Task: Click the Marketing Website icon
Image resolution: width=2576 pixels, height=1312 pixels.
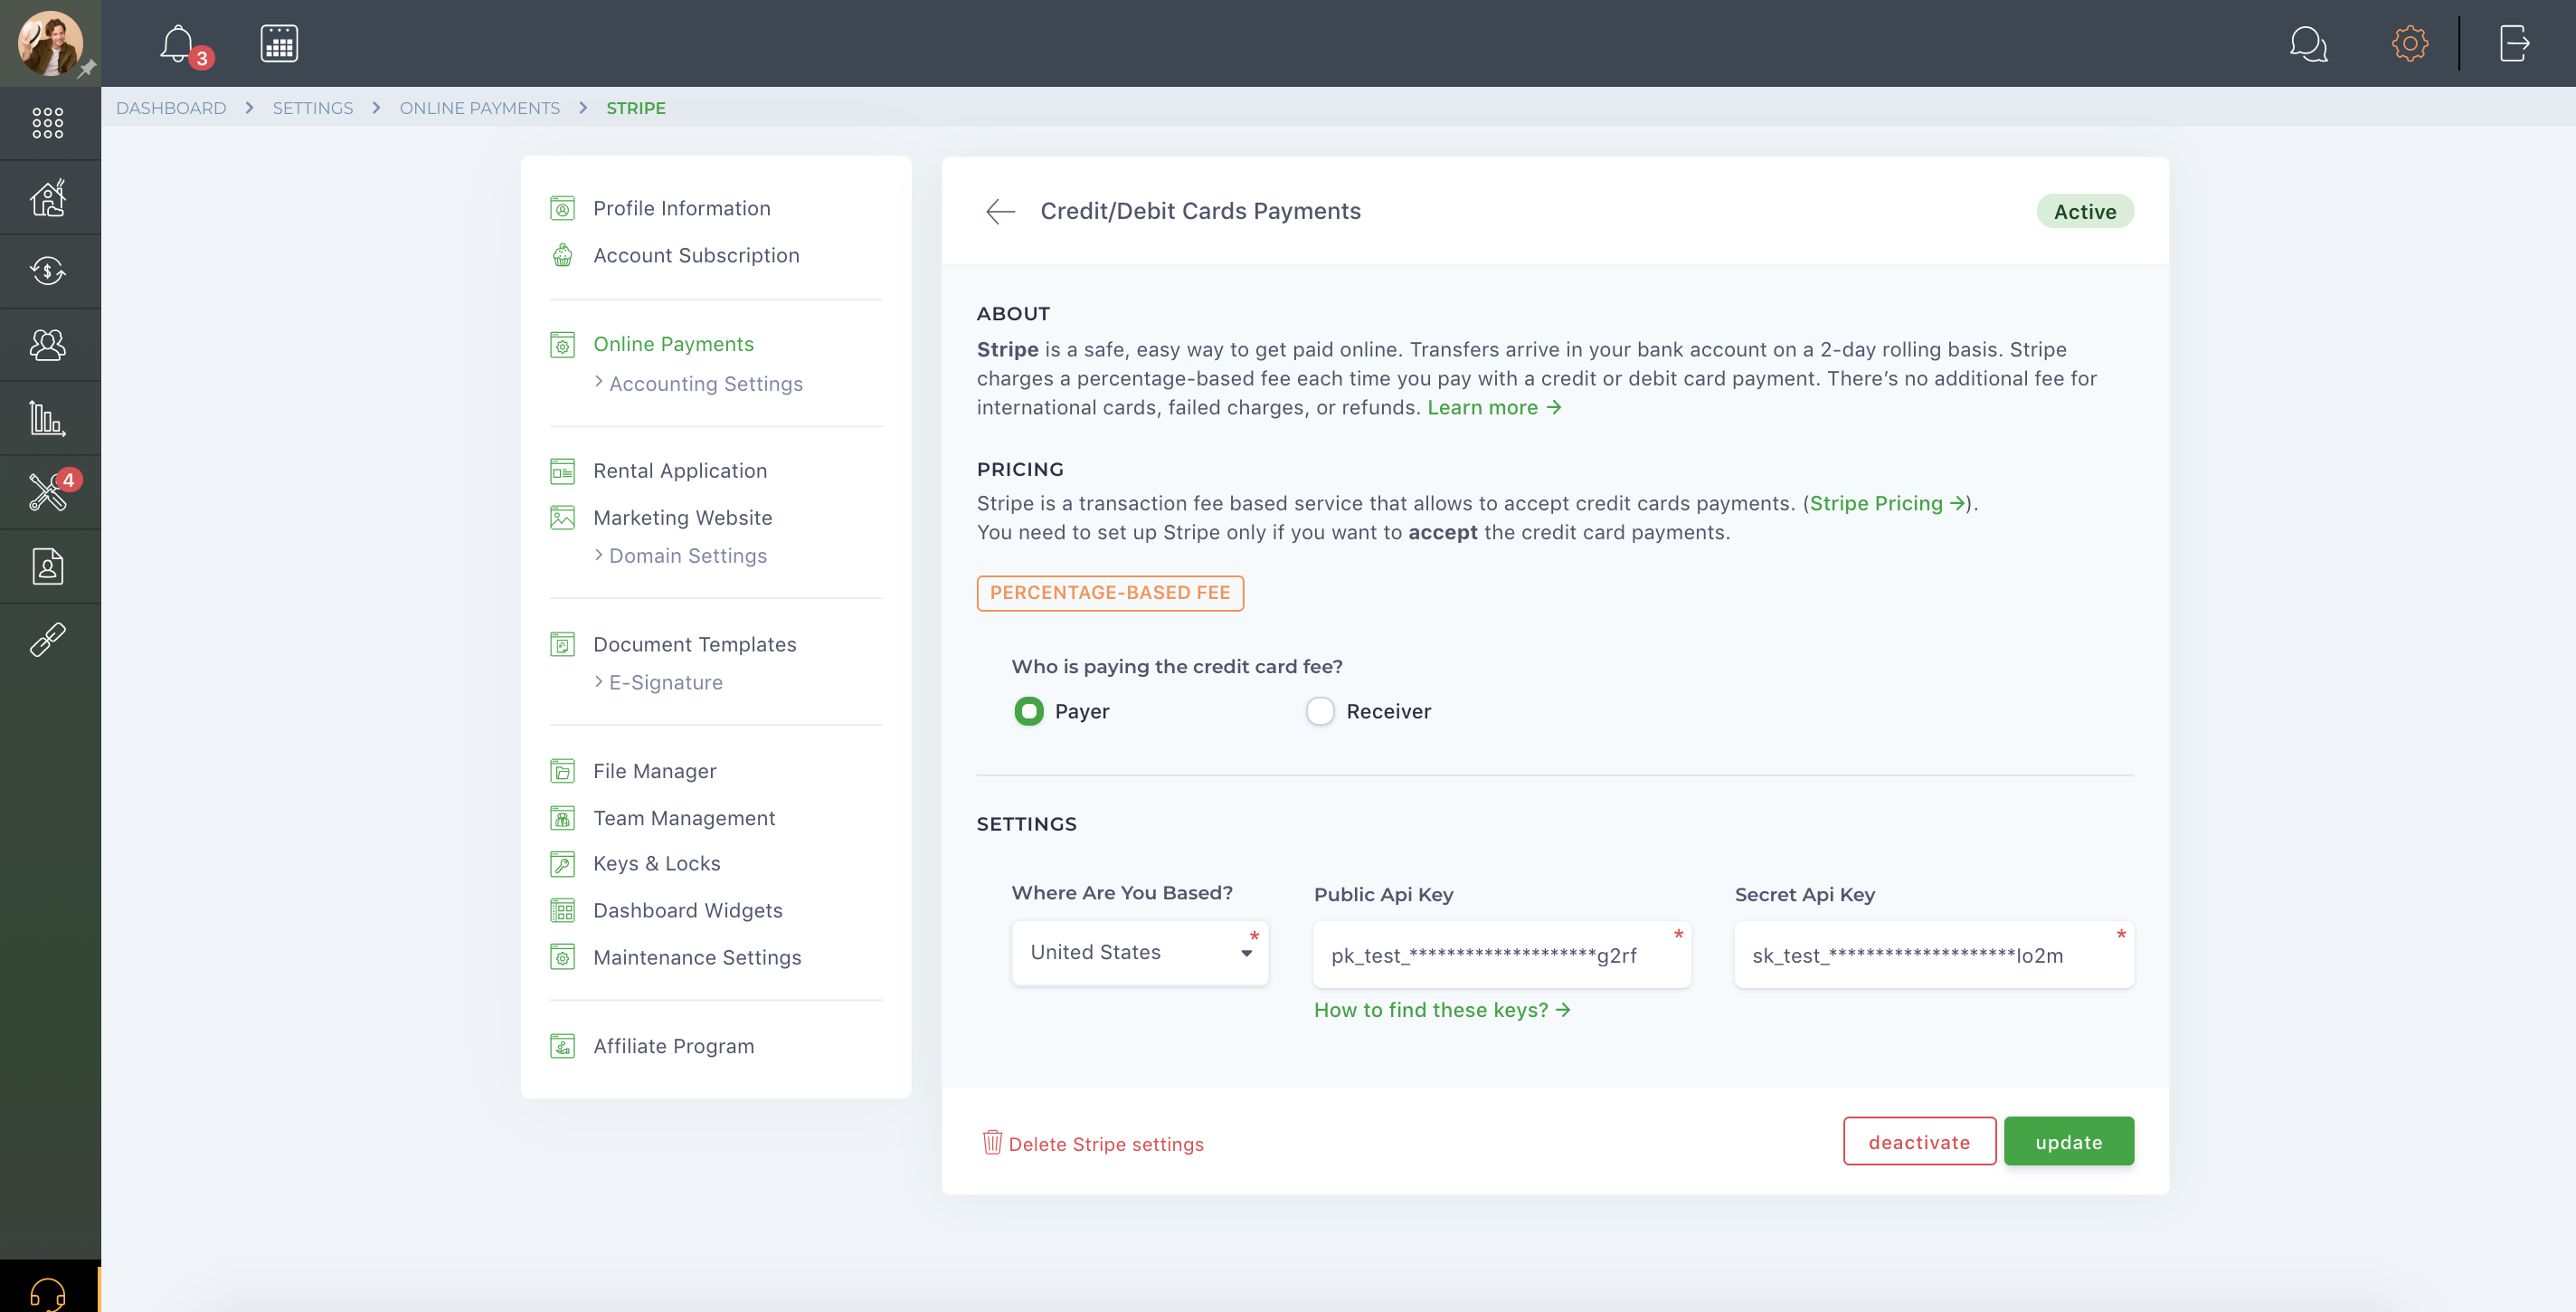Action: 563,518
